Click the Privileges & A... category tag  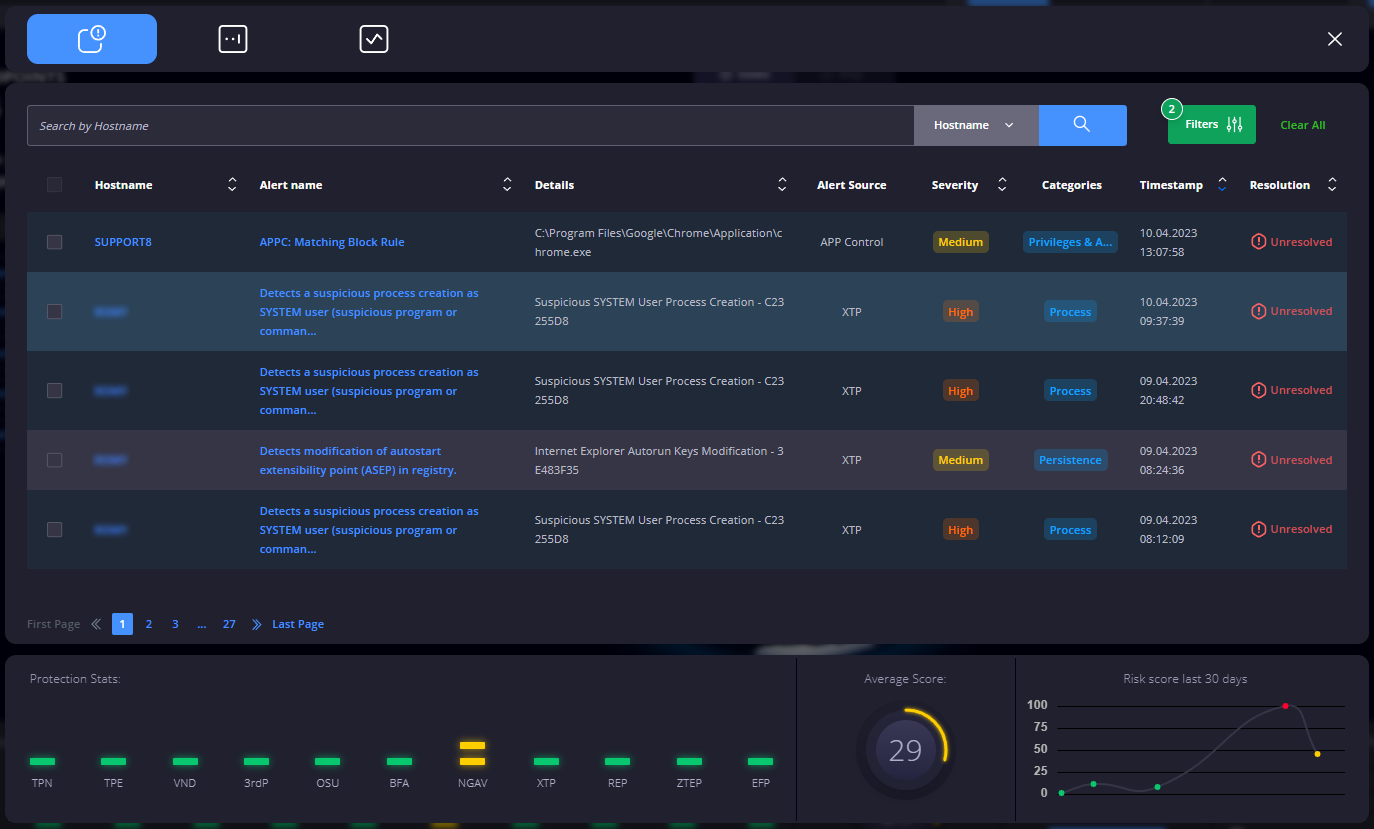coord(1070,242)
